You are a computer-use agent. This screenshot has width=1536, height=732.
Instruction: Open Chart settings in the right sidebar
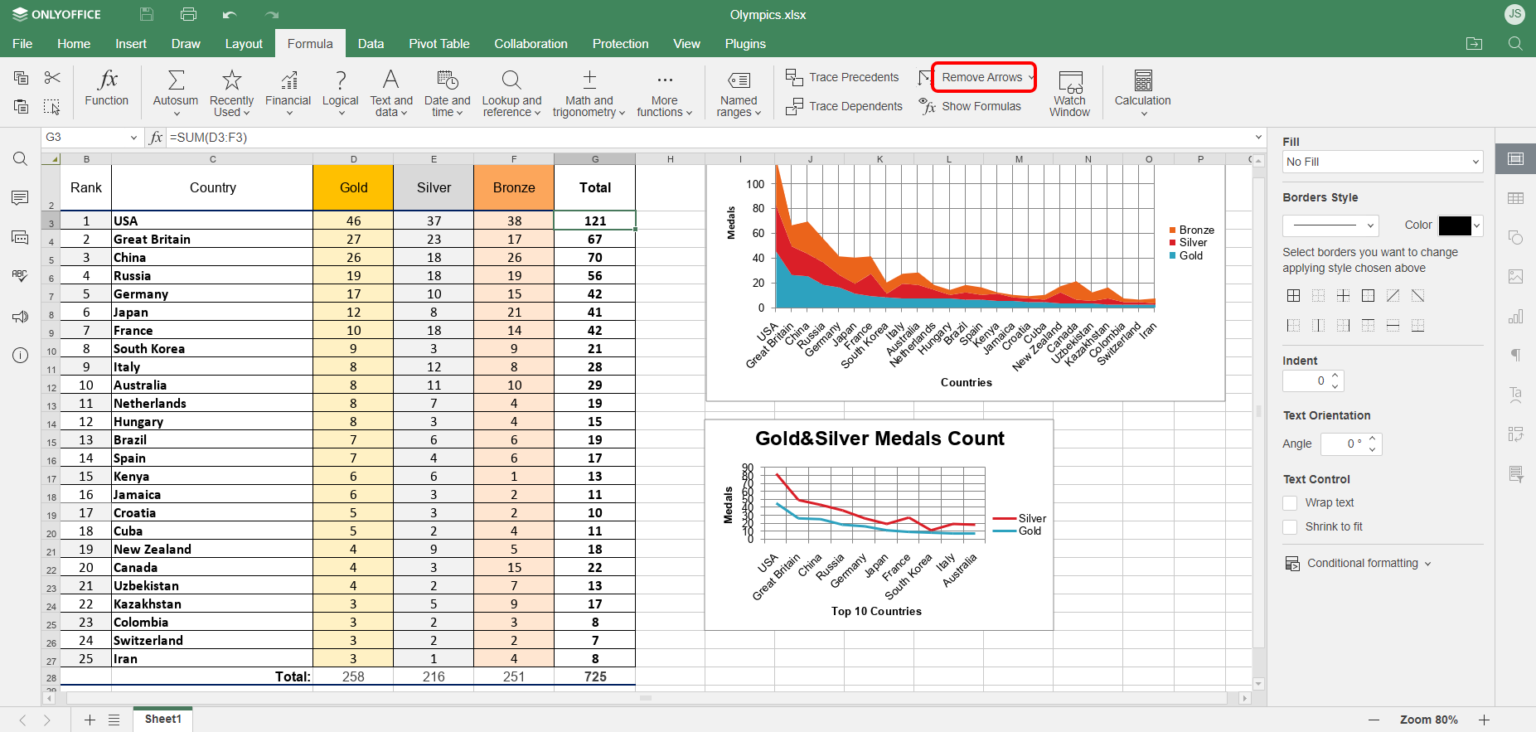click(x=1515, y=317)
